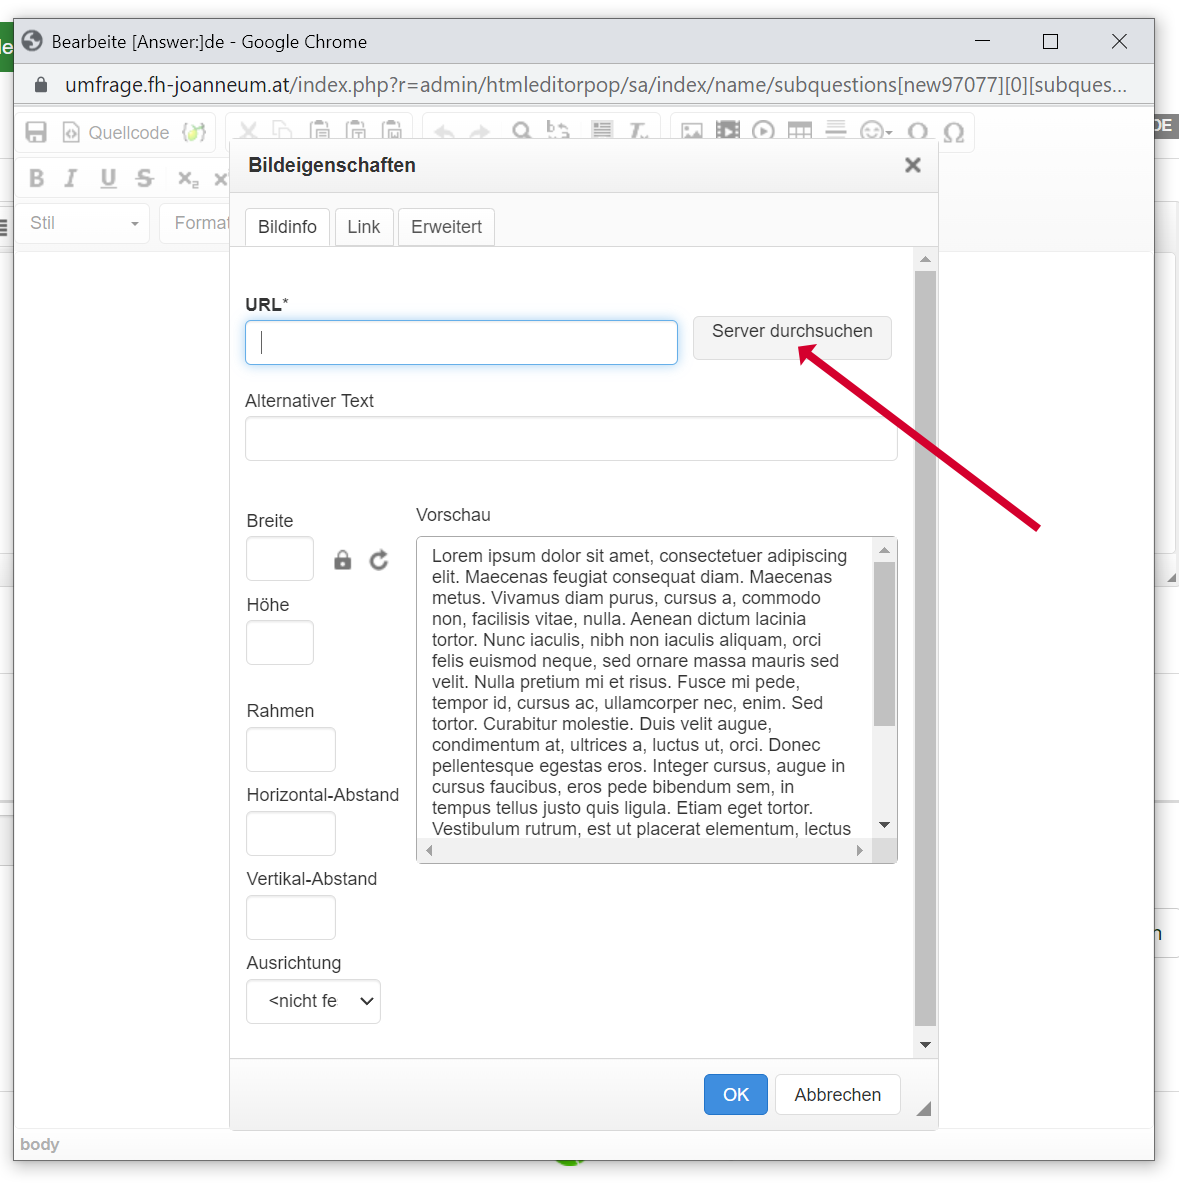Image resolution: width=1179 pixels, height=1188 pixels.
Task: Focus the Alternativer Text field
Action: coord(570,439)
